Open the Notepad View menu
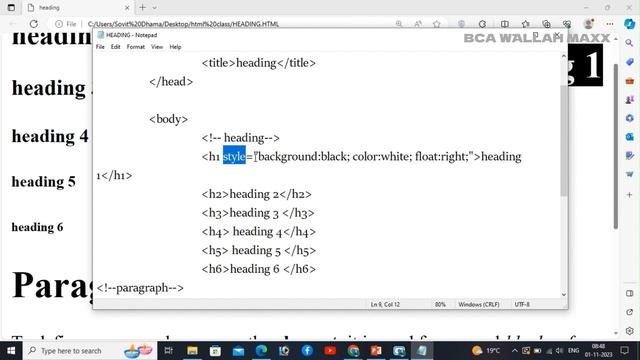The width and height of the screenshot is (640, 360). point(157,47)
